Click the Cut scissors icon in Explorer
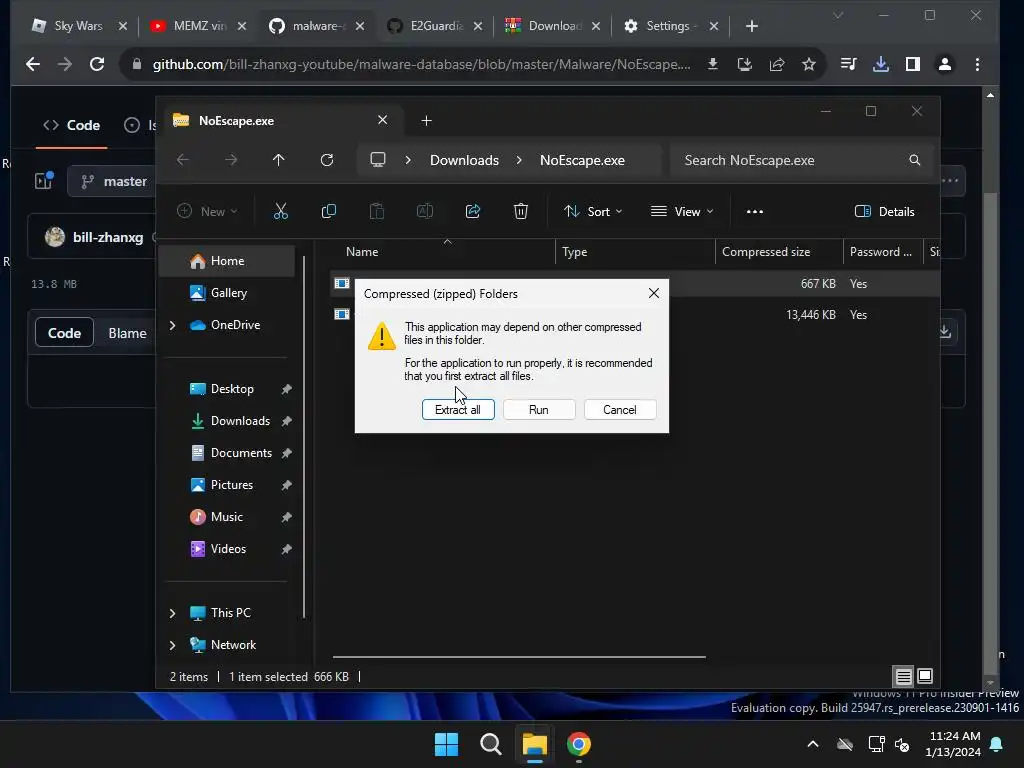 [281, 211]
